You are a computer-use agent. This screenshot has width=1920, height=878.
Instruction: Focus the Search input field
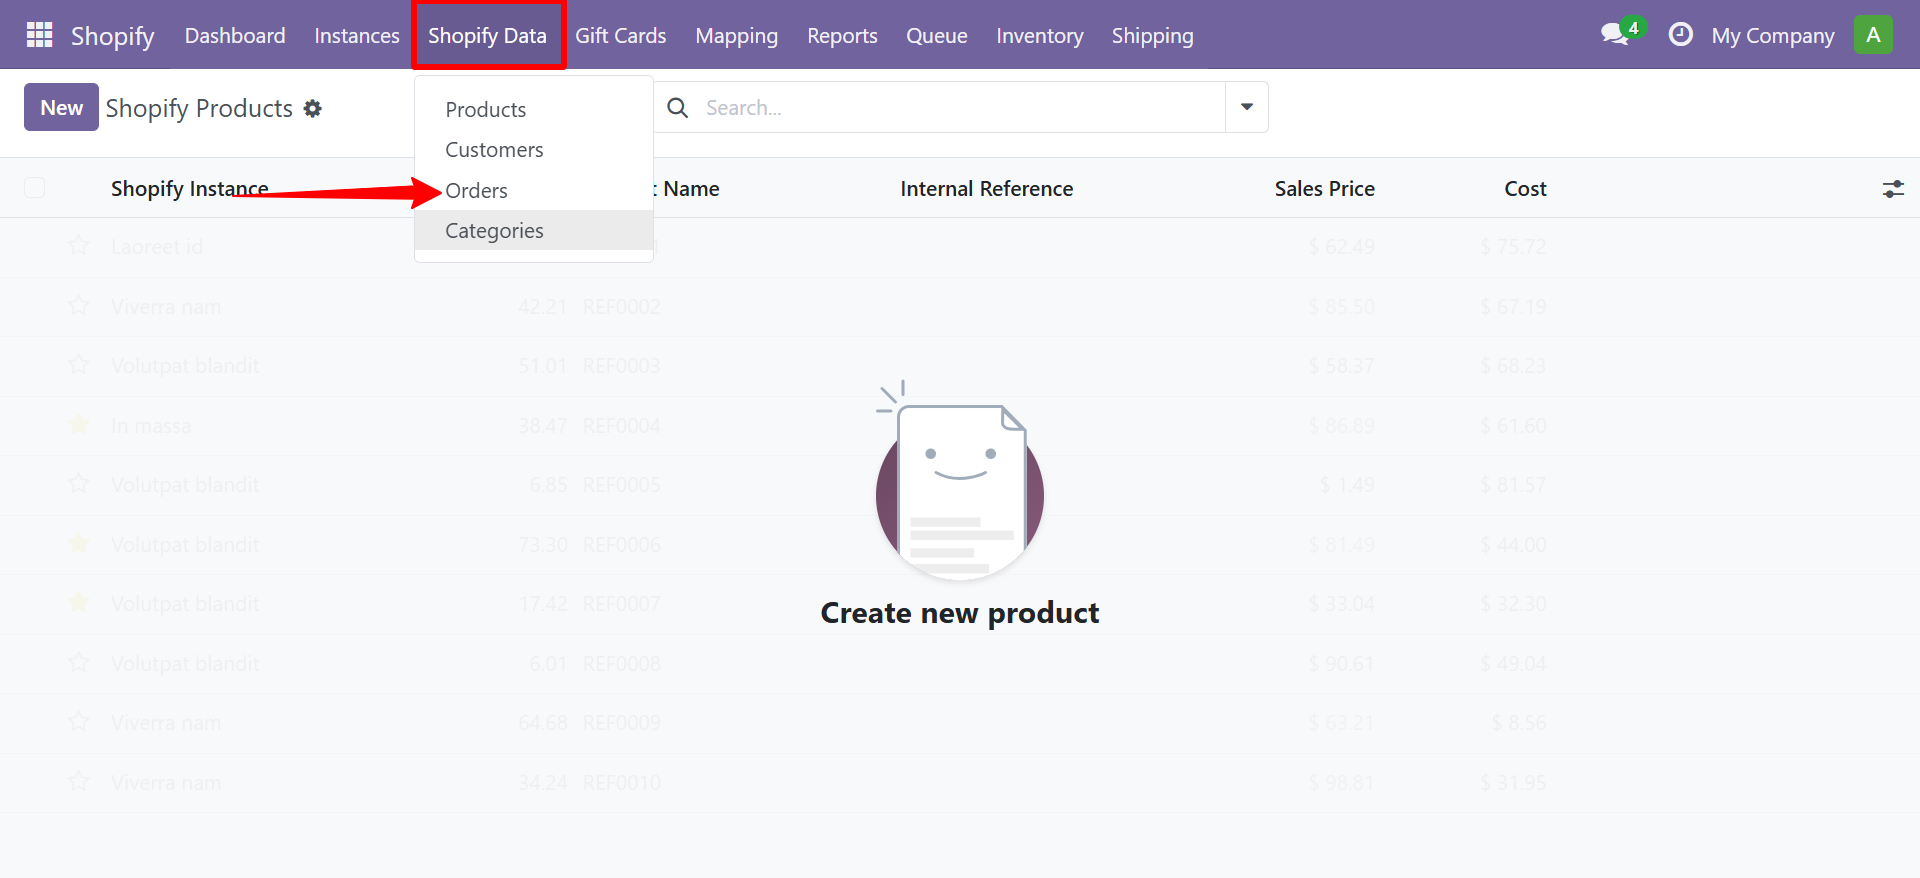point(960,107)
